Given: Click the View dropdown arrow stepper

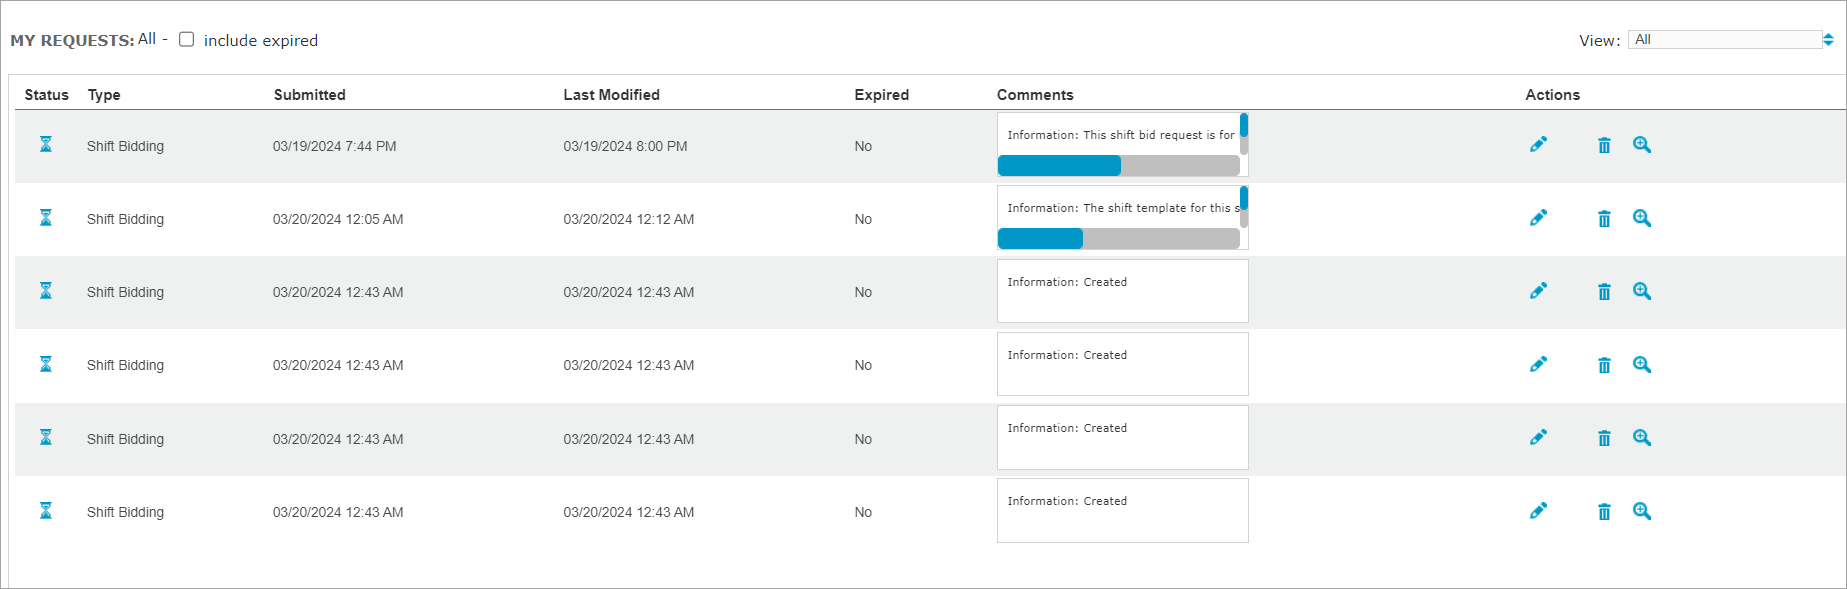Looking at the screenshot, I should tap(1828, 40).
